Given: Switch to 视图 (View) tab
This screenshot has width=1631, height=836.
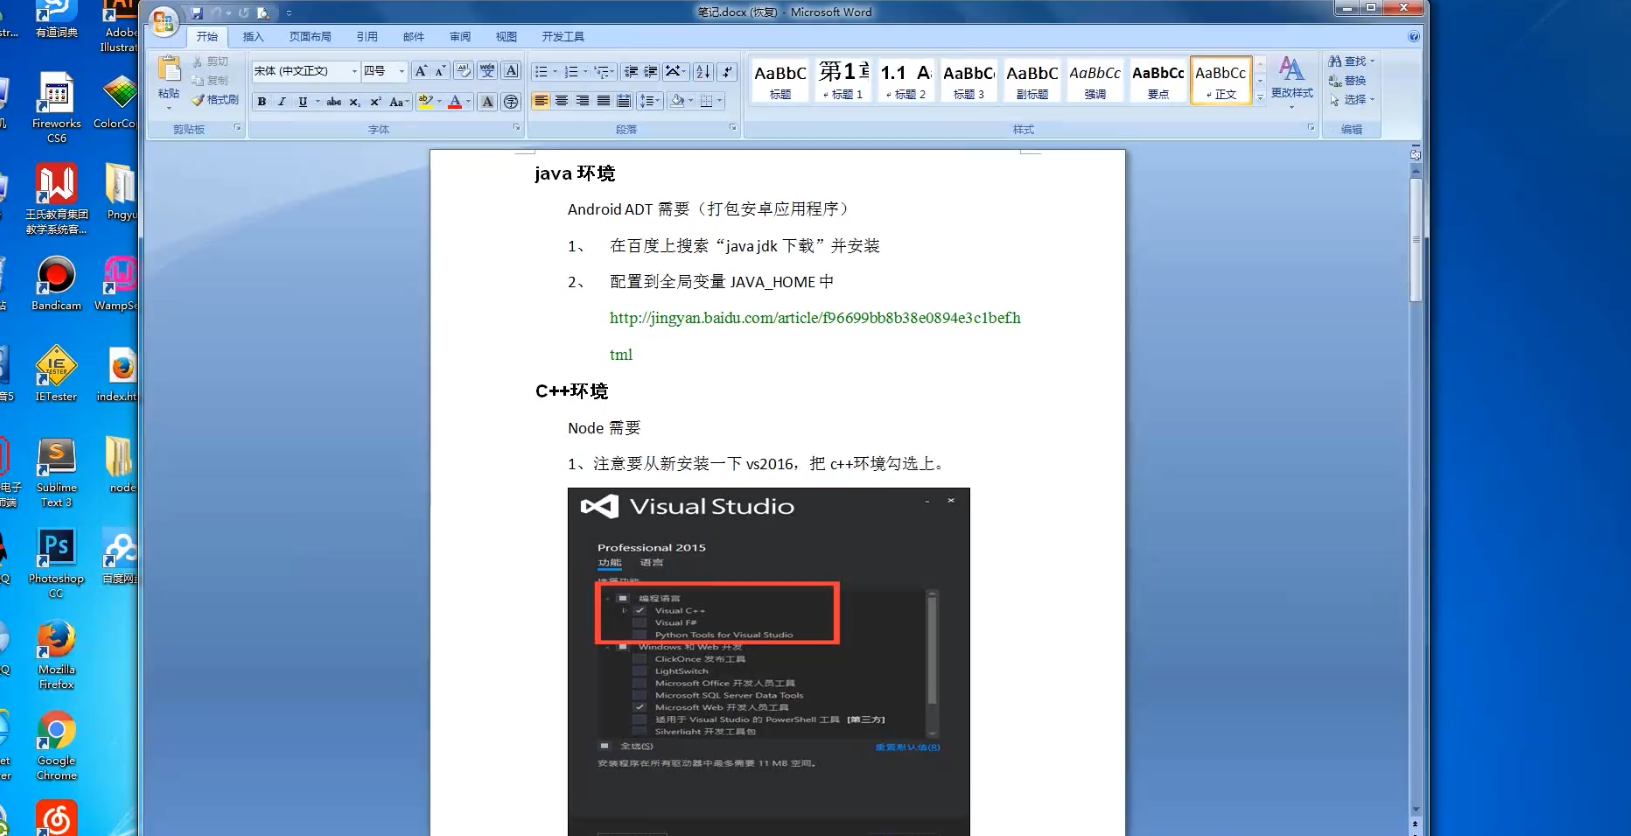Looking at the screenshot, I should pos(507,37).
